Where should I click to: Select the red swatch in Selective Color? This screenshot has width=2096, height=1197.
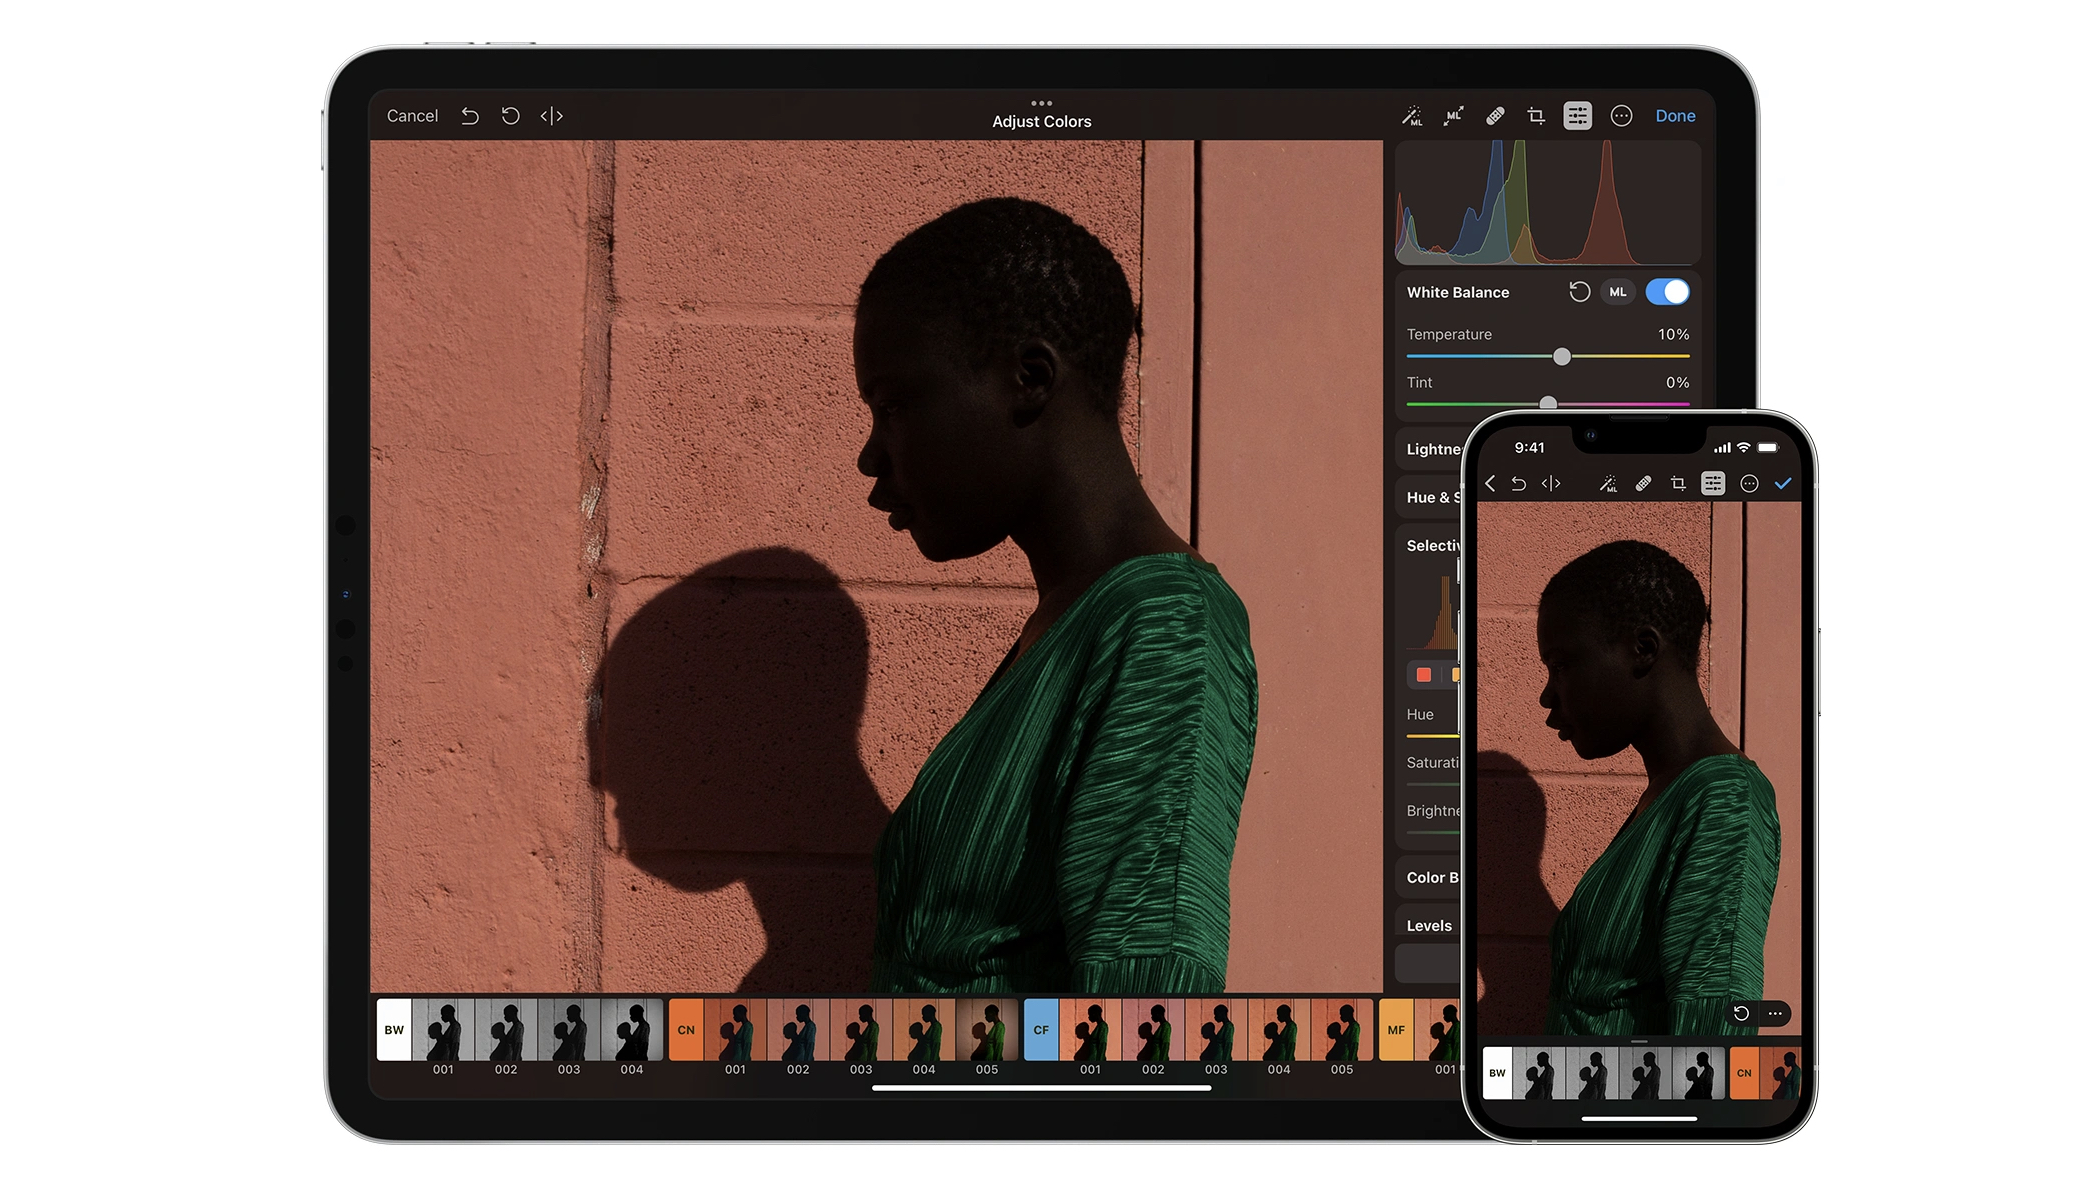pyautogui.click(x=1423, y=675)
